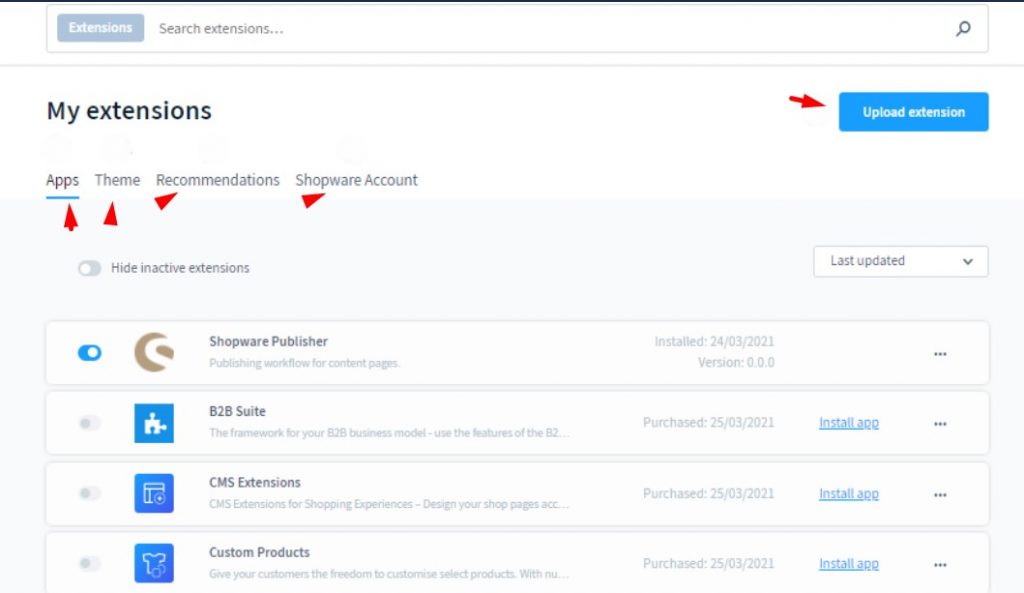The height and width of the screenshot is (593, 1024).
Task: Open the Last updated sort dropdown
Action: point(901,261)
